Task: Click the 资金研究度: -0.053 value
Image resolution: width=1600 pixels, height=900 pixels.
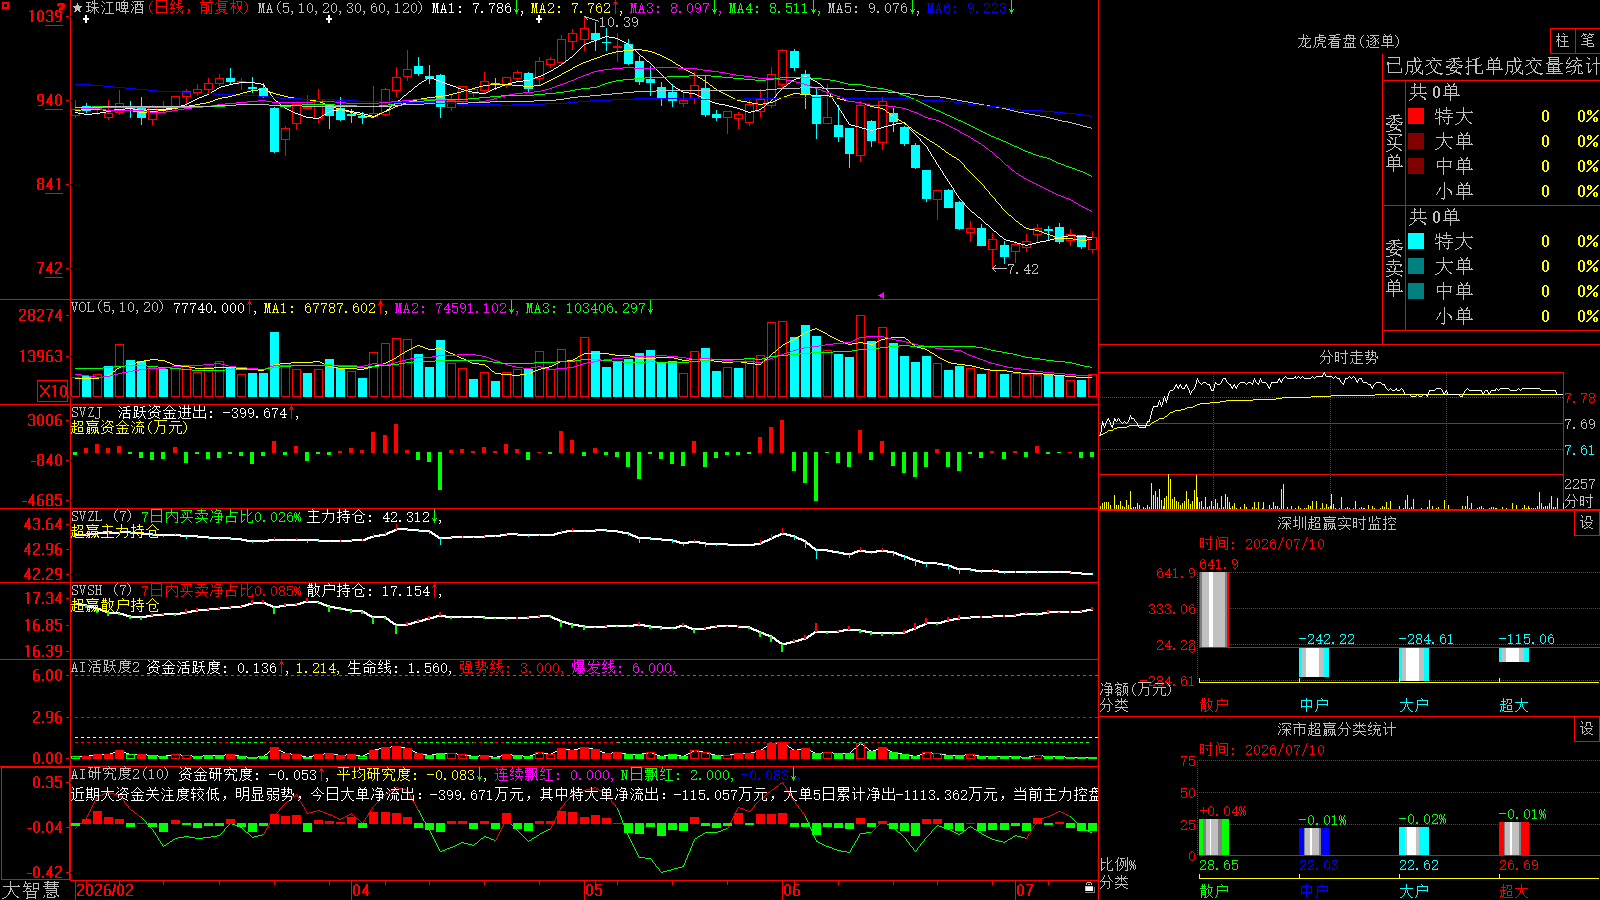Action: tap(253, 775)
